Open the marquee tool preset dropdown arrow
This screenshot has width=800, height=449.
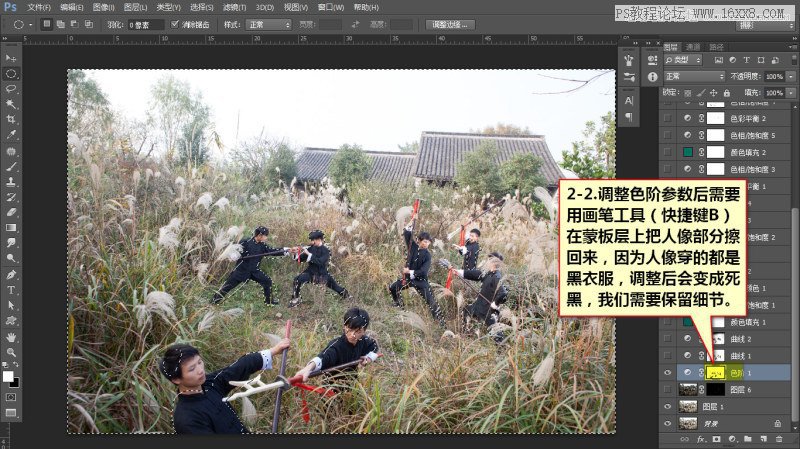point(31,24)
